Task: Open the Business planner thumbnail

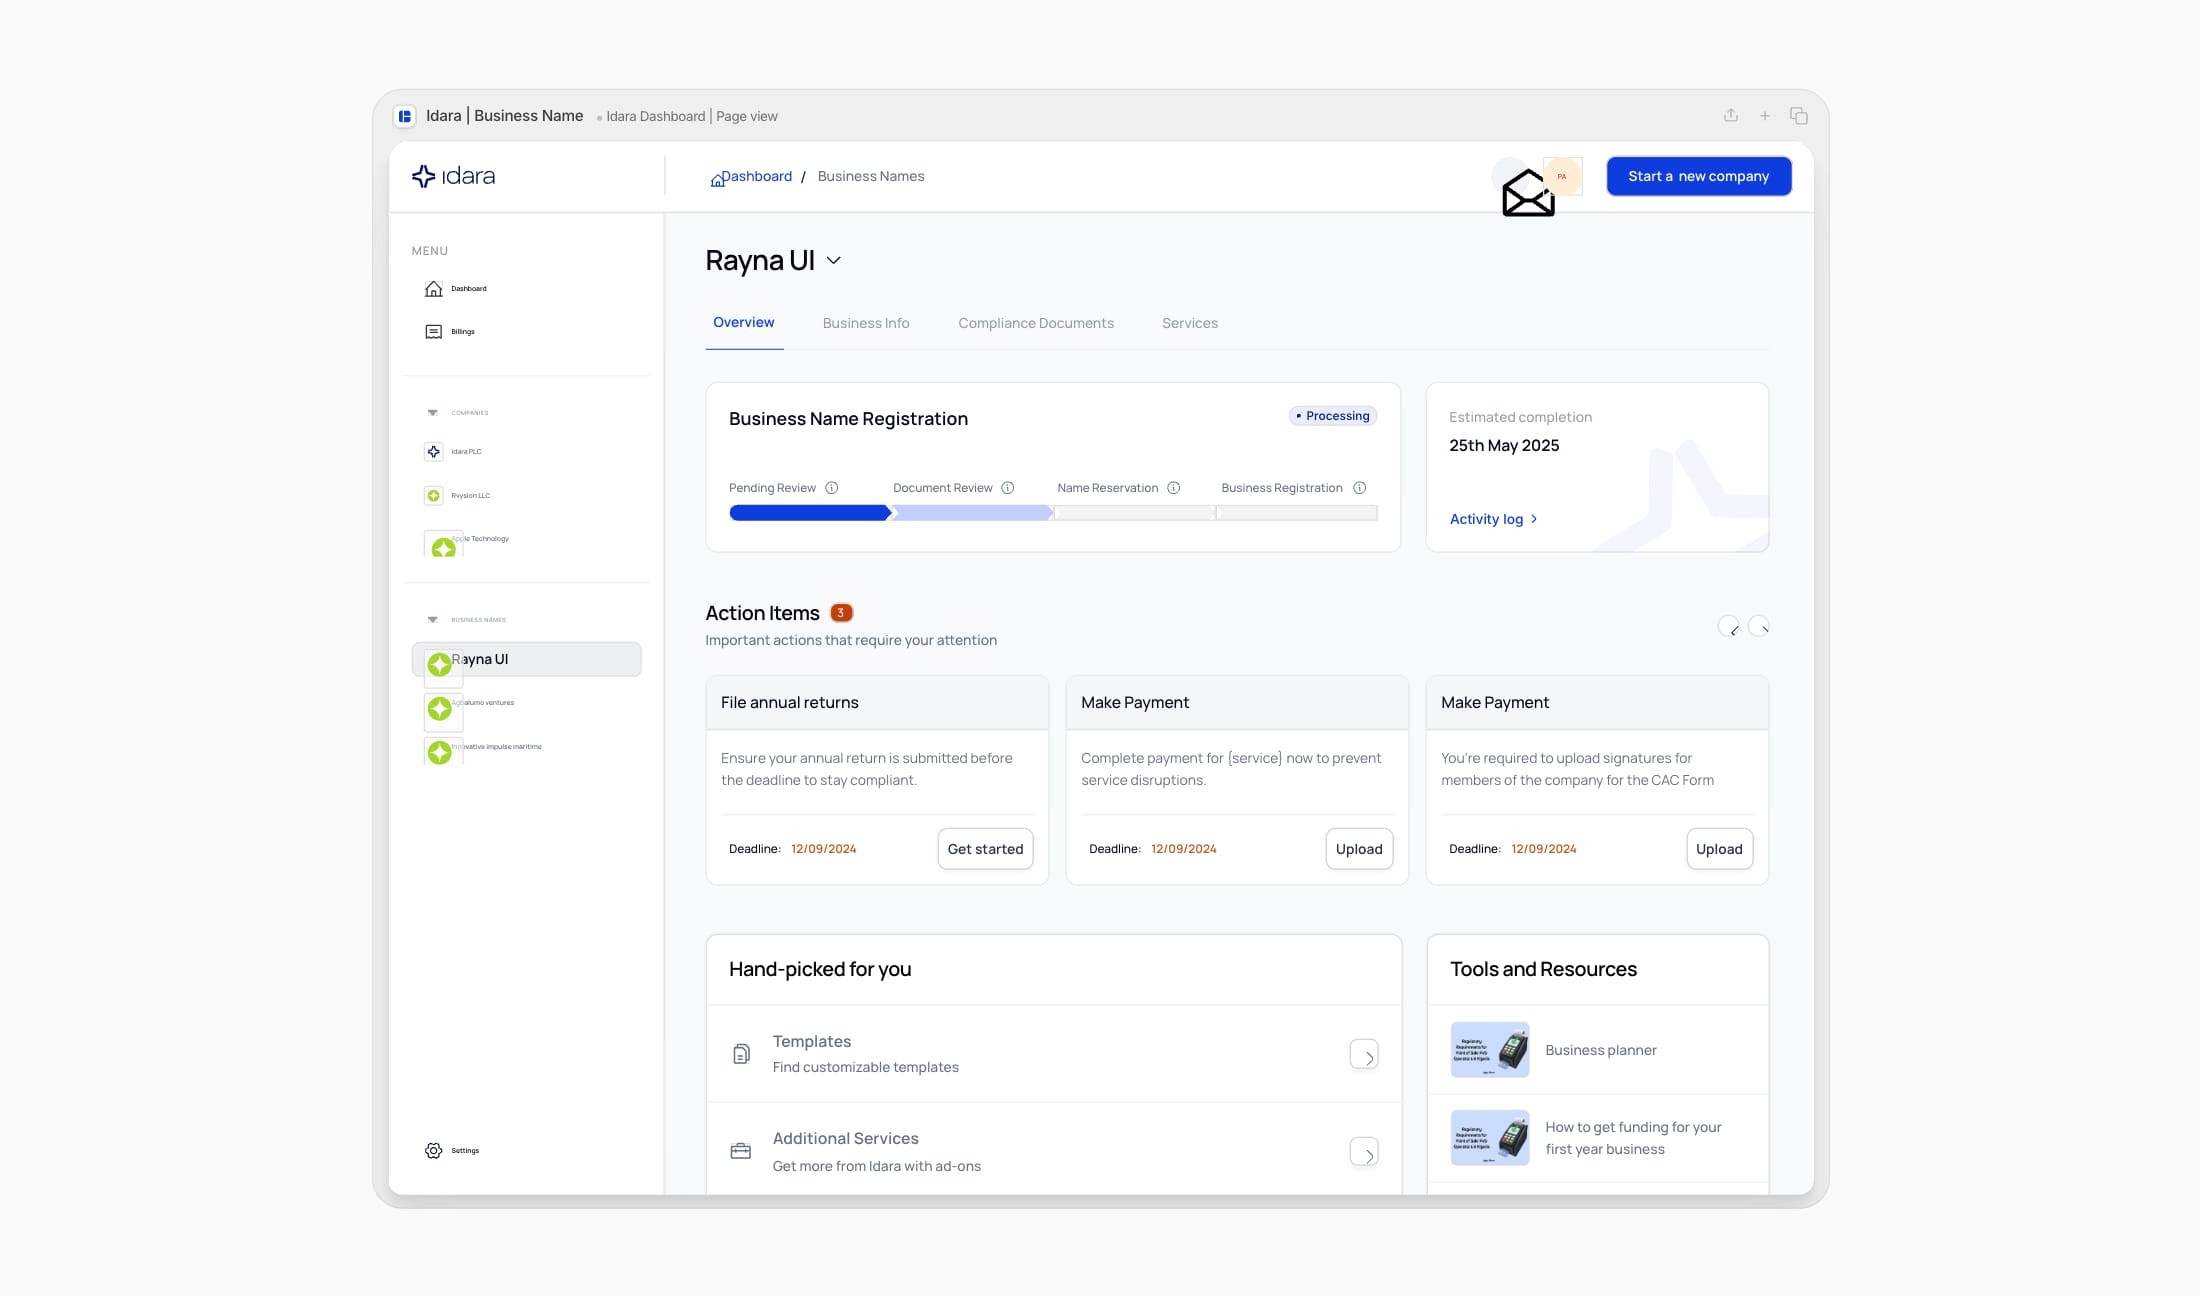Action: point(1490,1050)
